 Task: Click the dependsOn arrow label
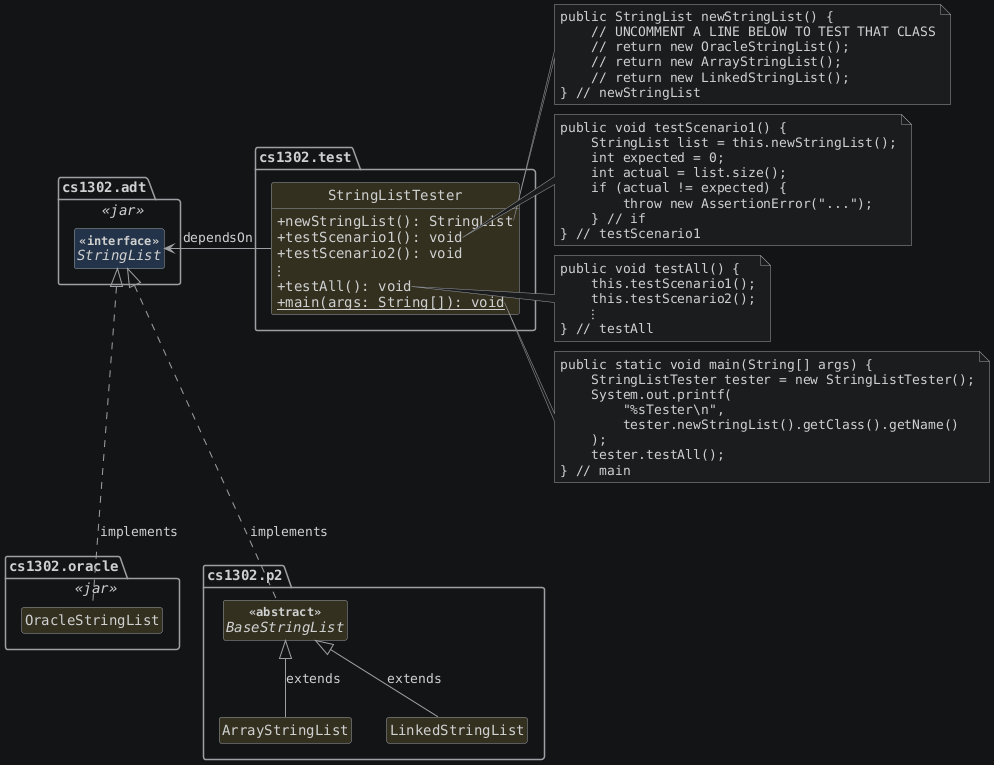217,238
